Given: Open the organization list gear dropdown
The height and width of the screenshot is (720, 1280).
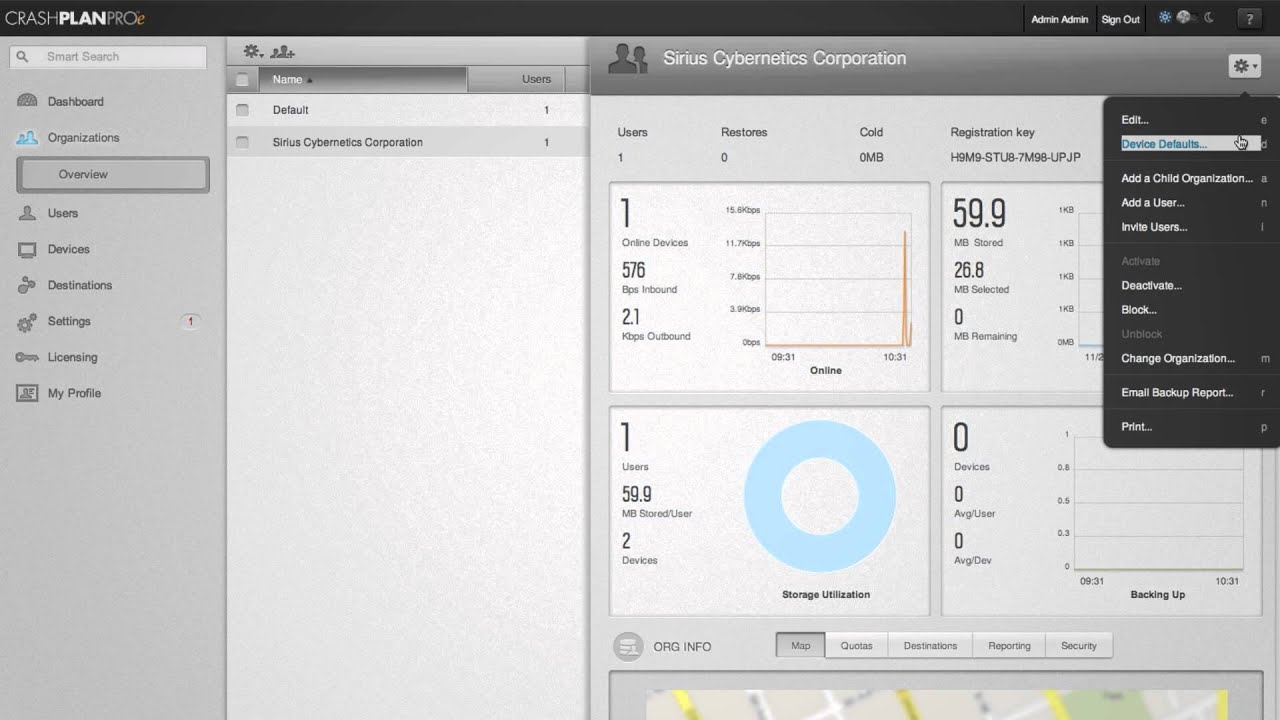Looking at the screenshot, I should pos(254,52).
